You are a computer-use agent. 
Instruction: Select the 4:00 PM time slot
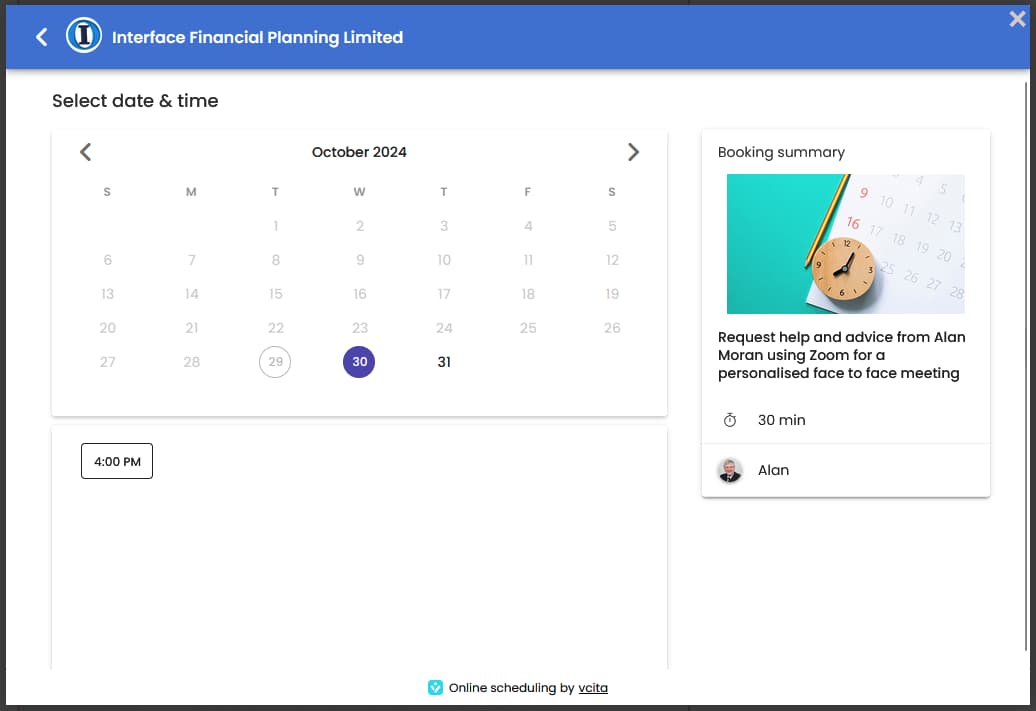coord(117,461)
